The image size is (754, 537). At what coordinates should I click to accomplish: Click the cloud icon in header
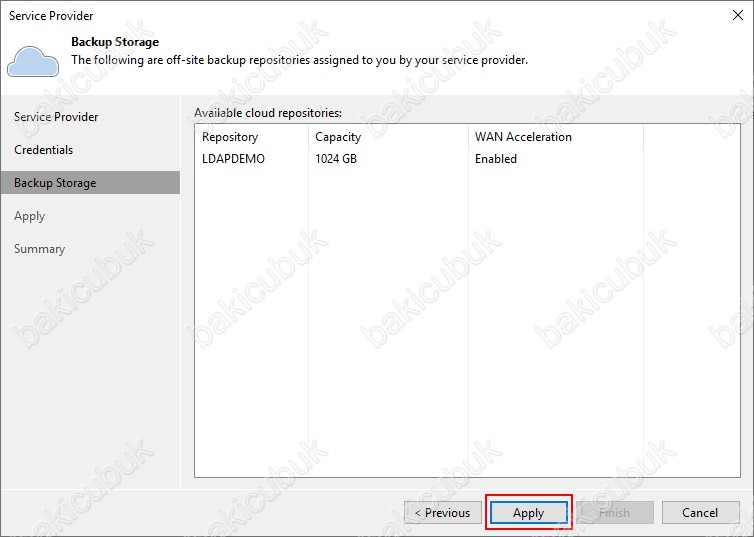click(x=33, y=61)
